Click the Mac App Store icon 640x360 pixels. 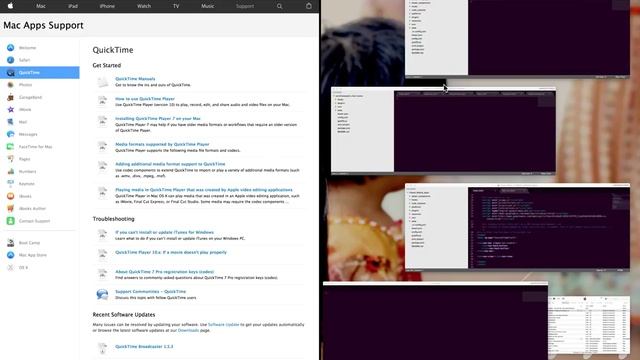point(11,255)
